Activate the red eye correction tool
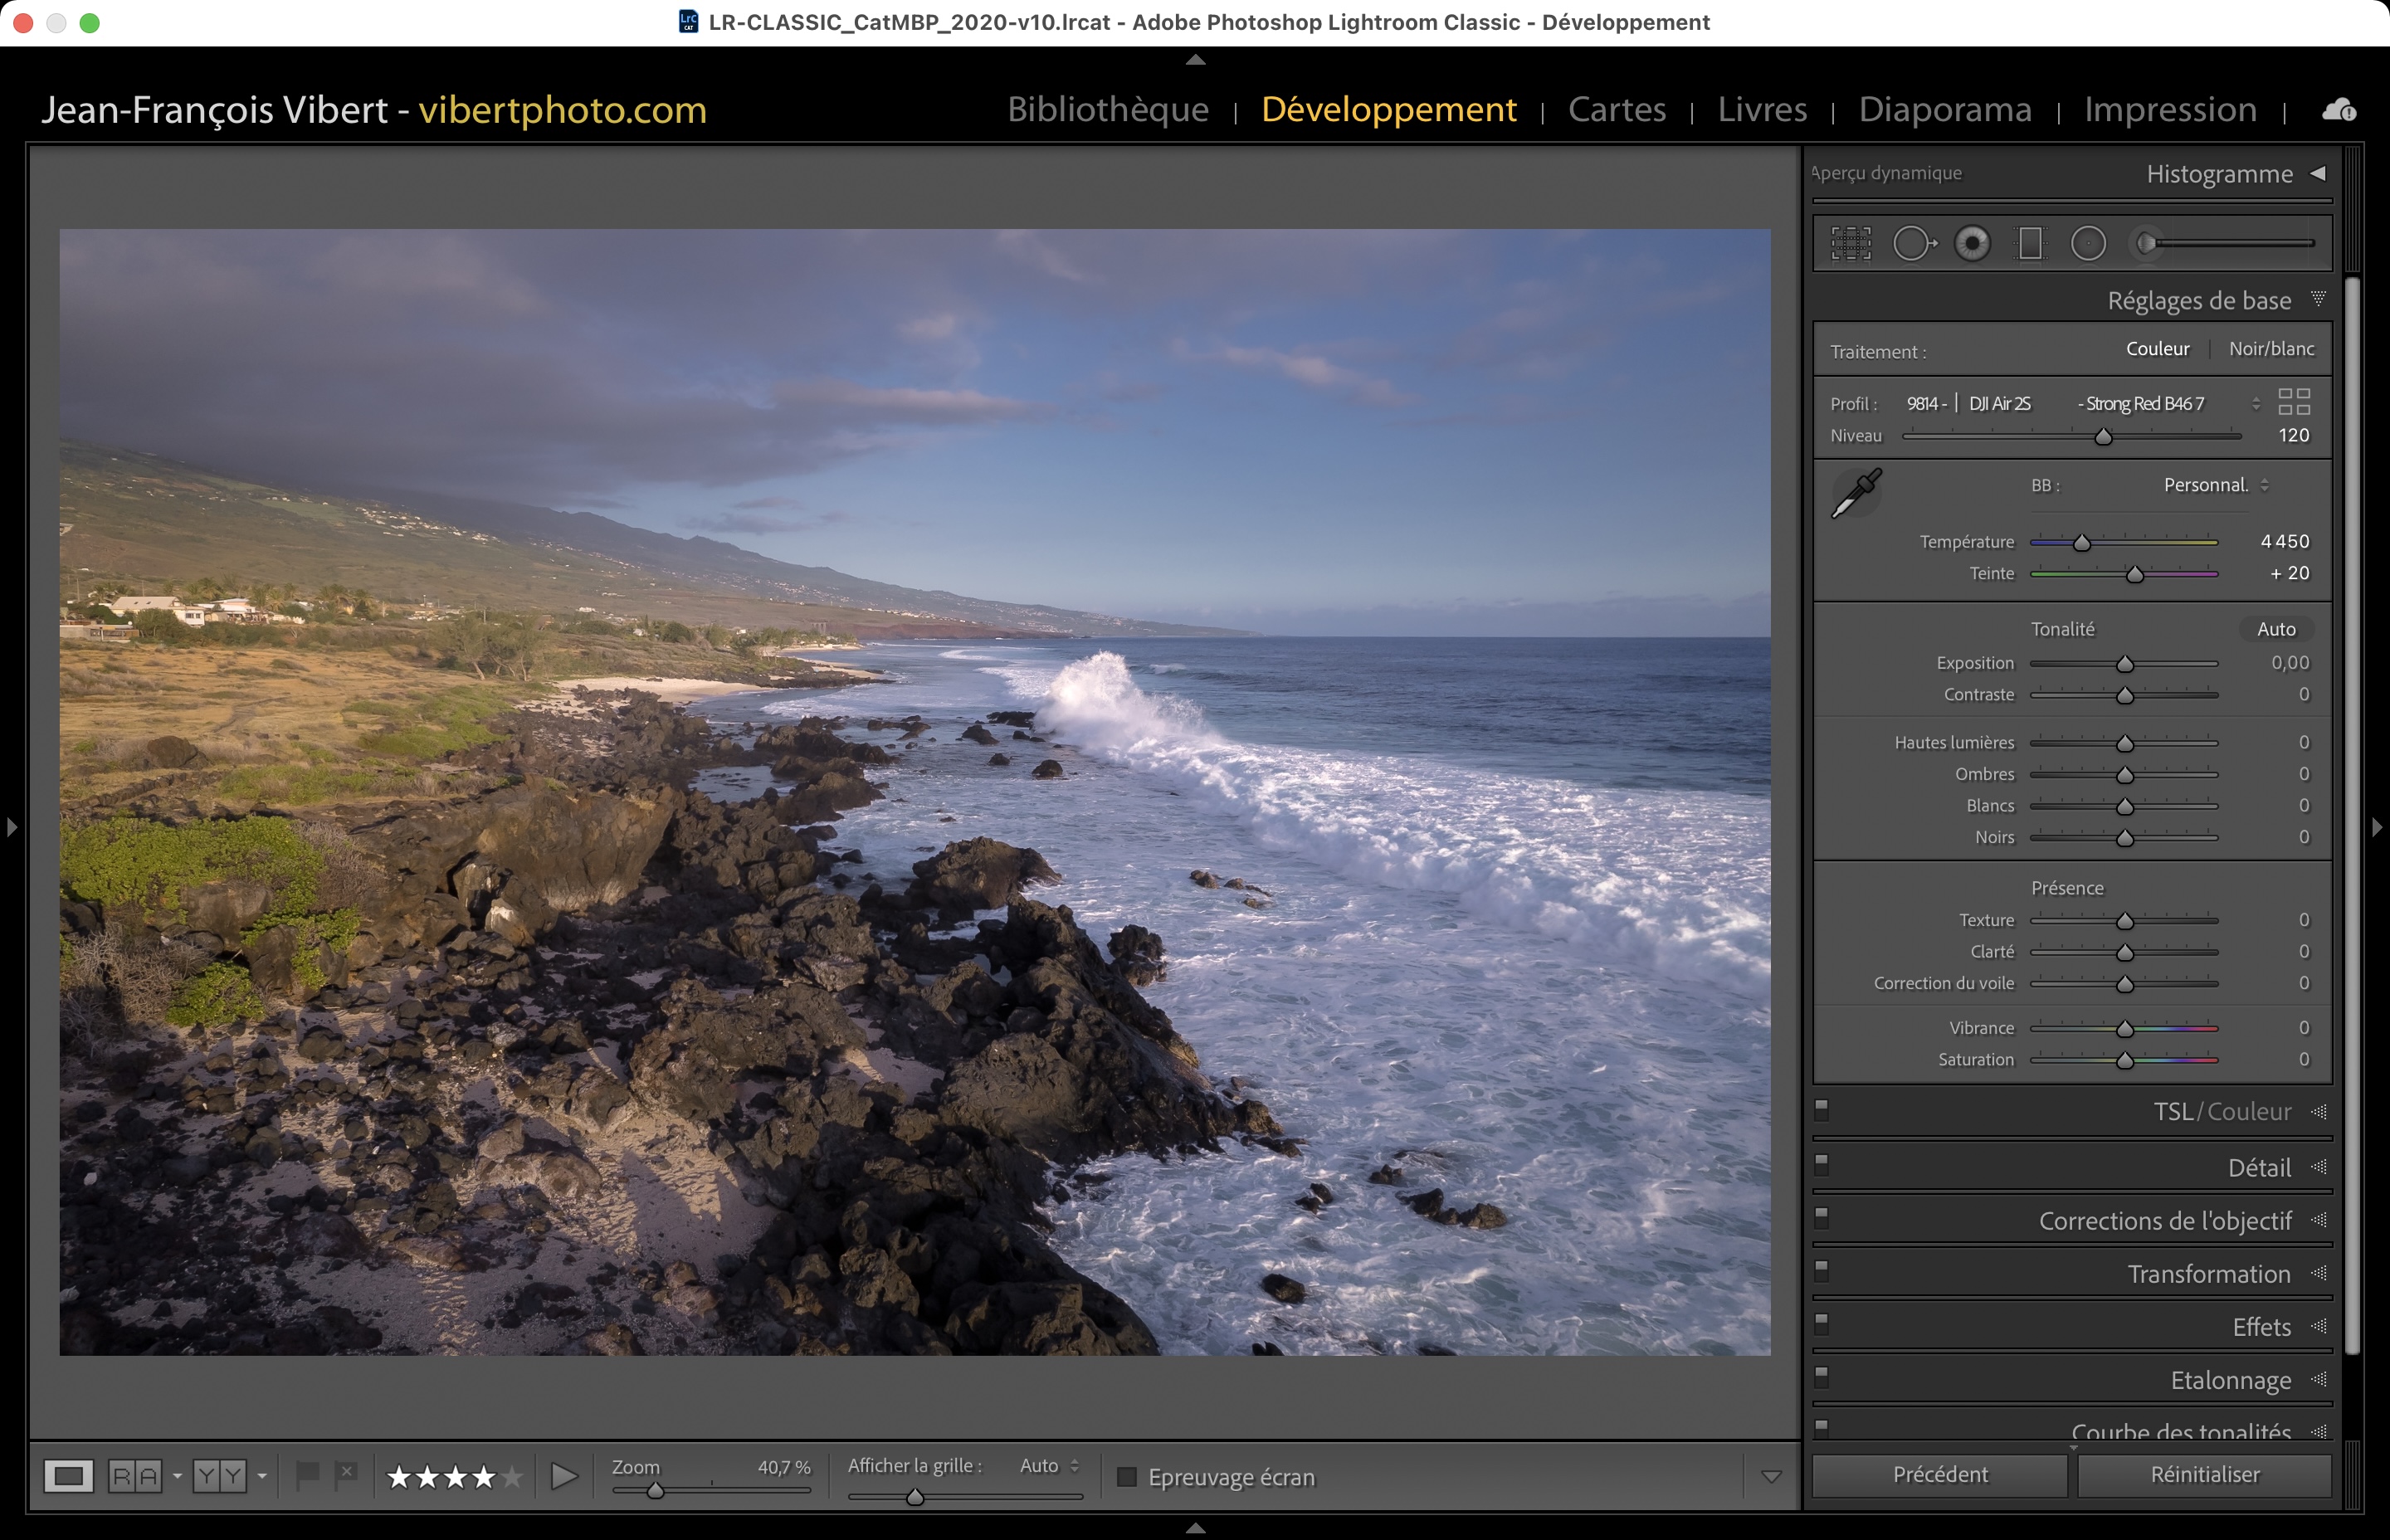 coord(1972,243)
